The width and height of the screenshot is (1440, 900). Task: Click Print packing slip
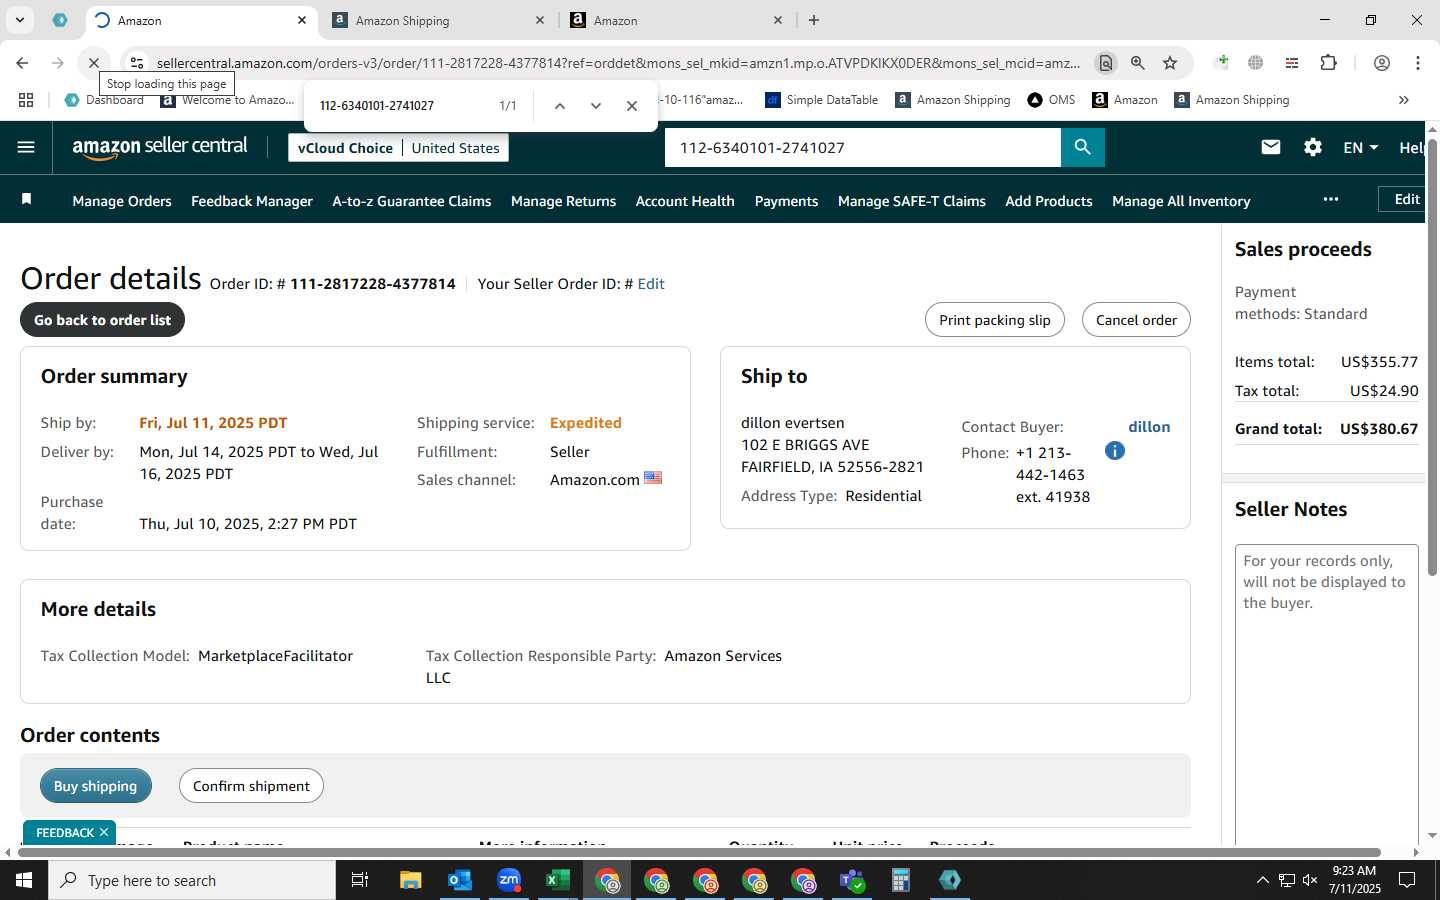[995, 320]
